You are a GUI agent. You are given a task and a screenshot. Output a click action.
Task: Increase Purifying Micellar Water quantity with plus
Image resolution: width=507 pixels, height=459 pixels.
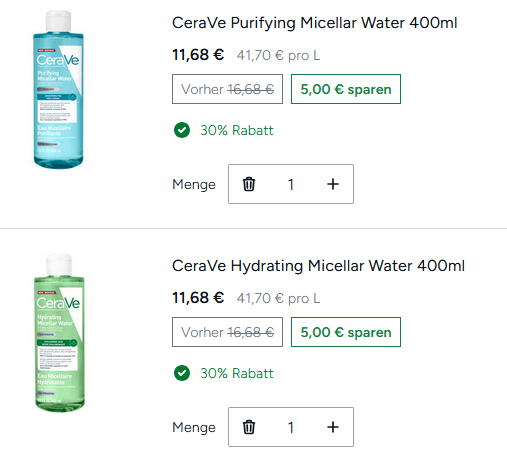click(333, 184)
